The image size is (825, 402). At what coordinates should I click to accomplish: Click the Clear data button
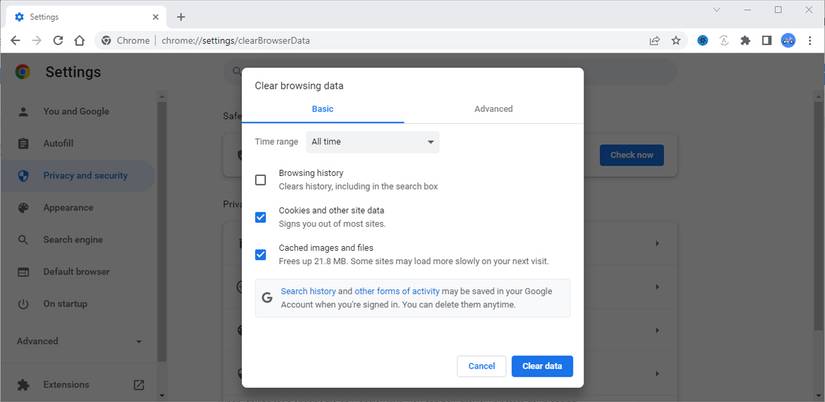point(541,366)
